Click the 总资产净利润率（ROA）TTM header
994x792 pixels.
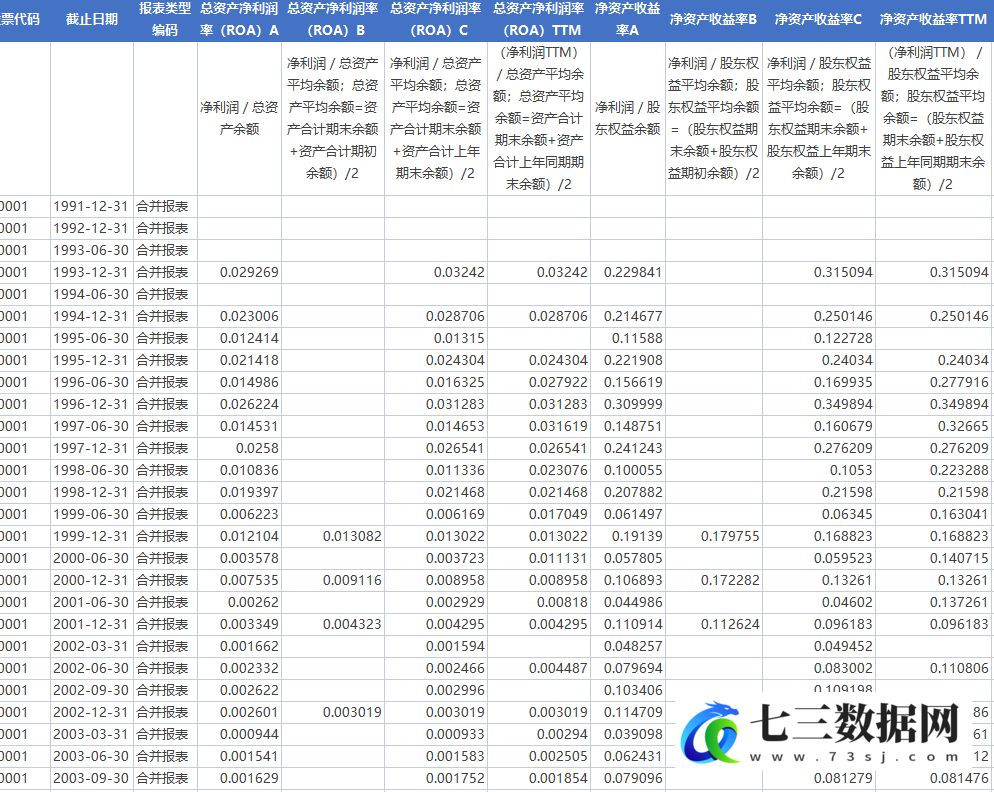[x=539, y=20]
